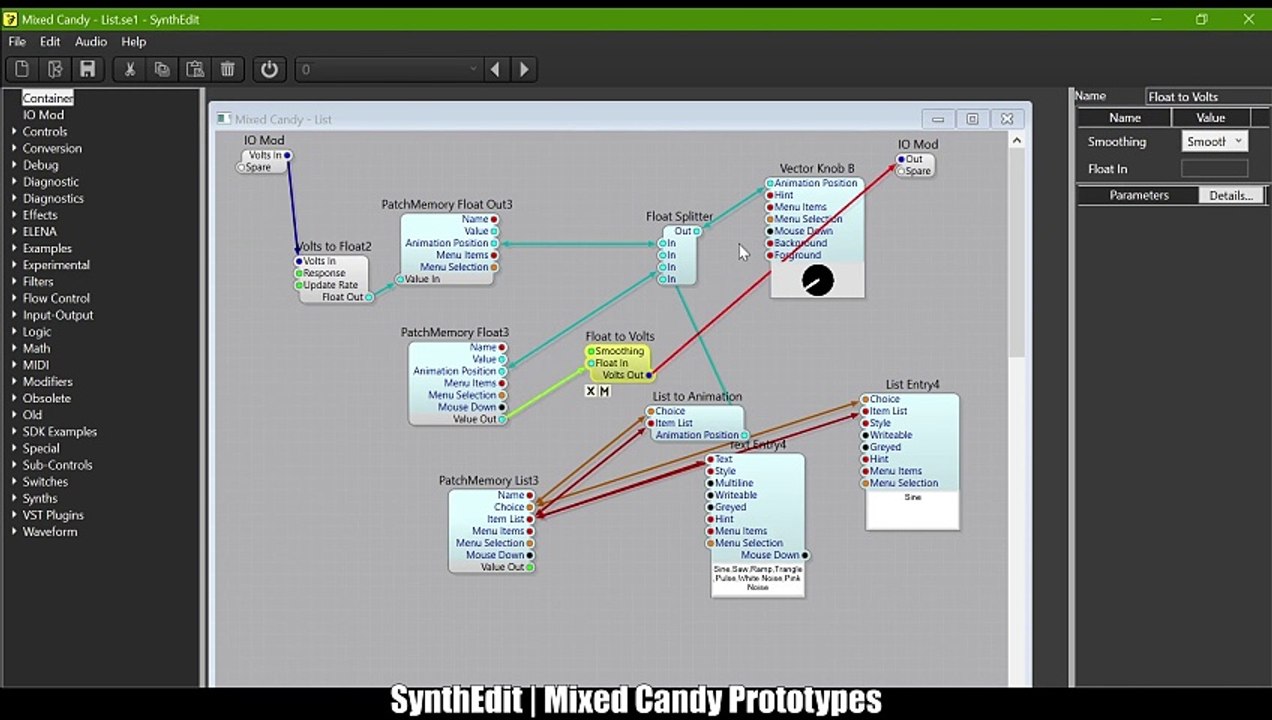Open the Smoothing value dropdown

[x=1214, y=142]
